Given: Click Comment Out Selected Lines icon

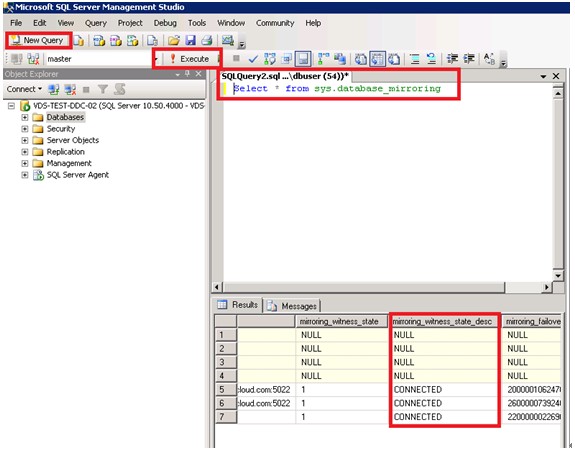Looking at the screenshot, I should 415,59.
